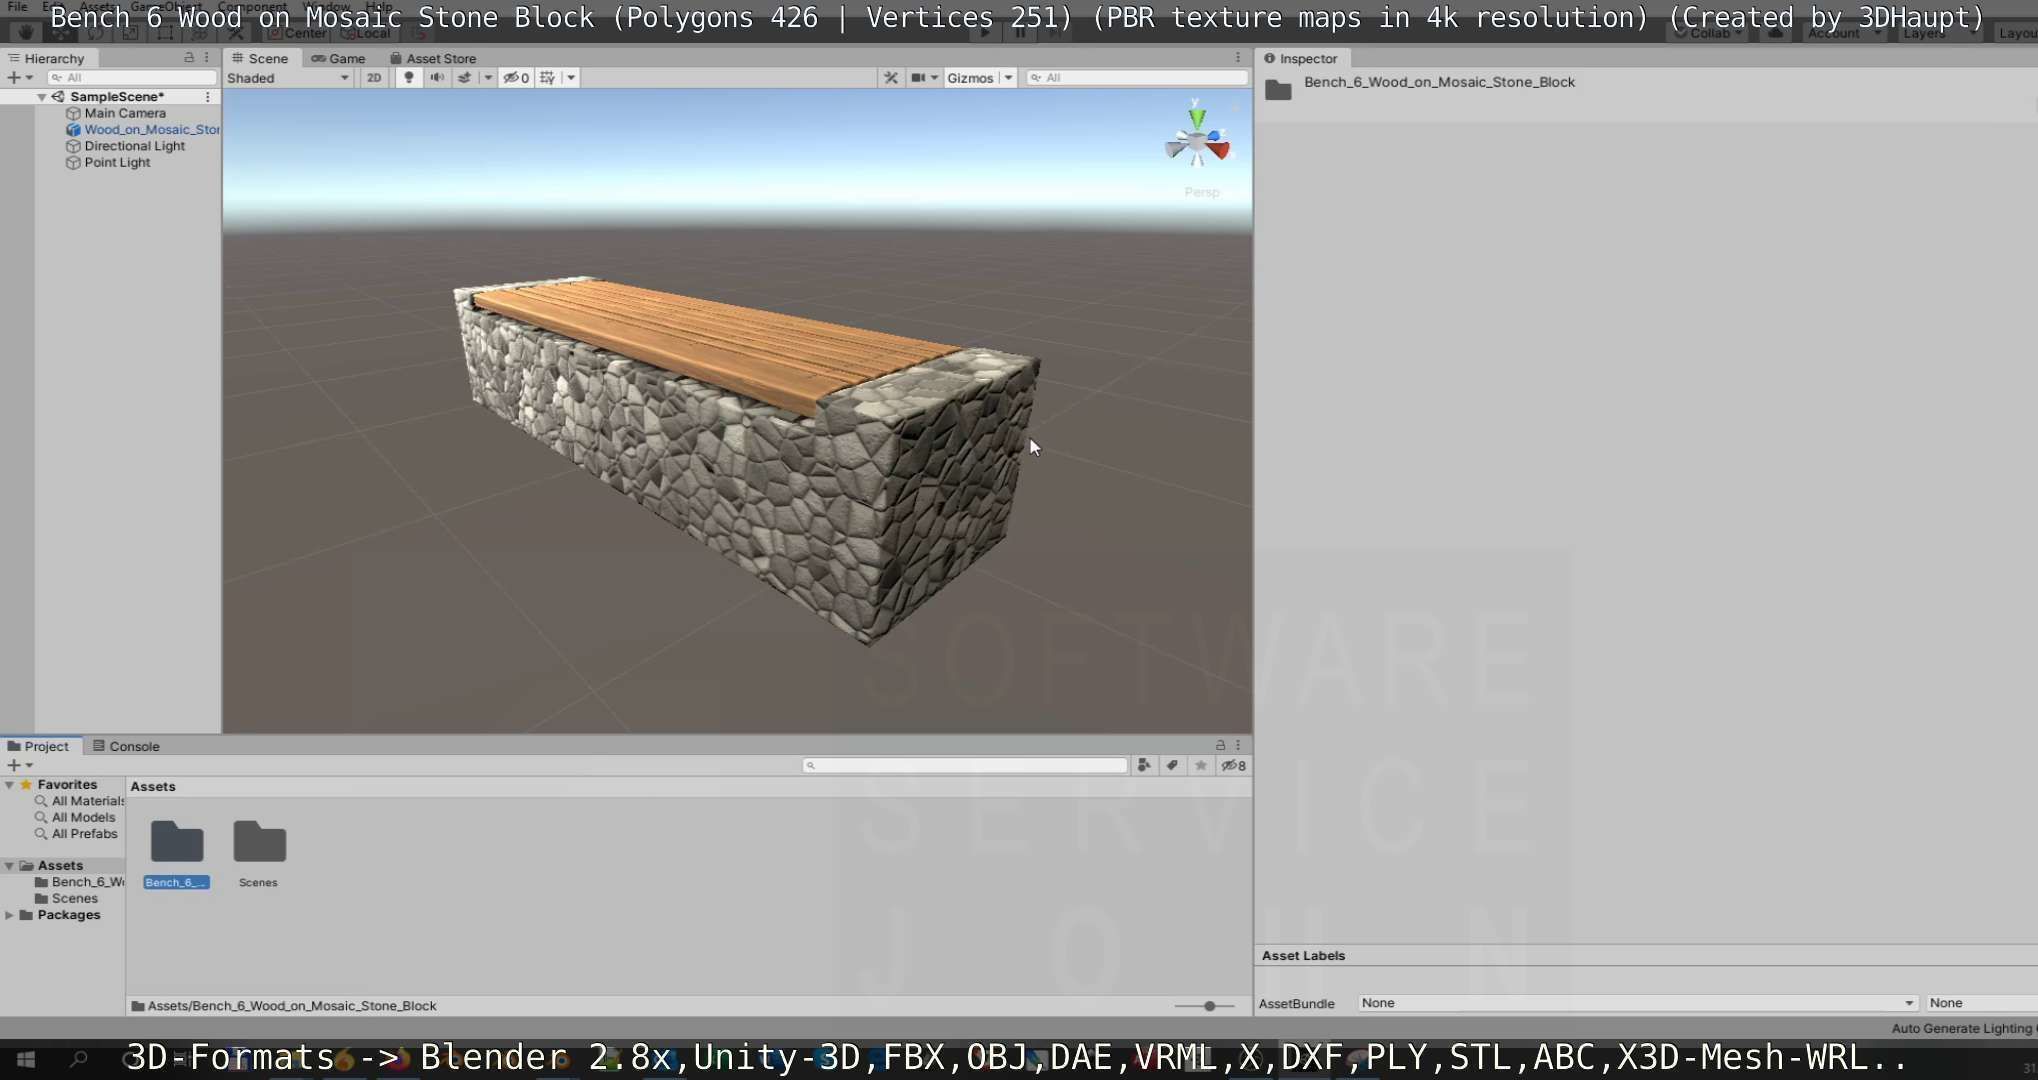Toggle hidden objects visibility icon showing 0
Viewport: 2038px width, 1080px height.
click(x=516, y=77)
